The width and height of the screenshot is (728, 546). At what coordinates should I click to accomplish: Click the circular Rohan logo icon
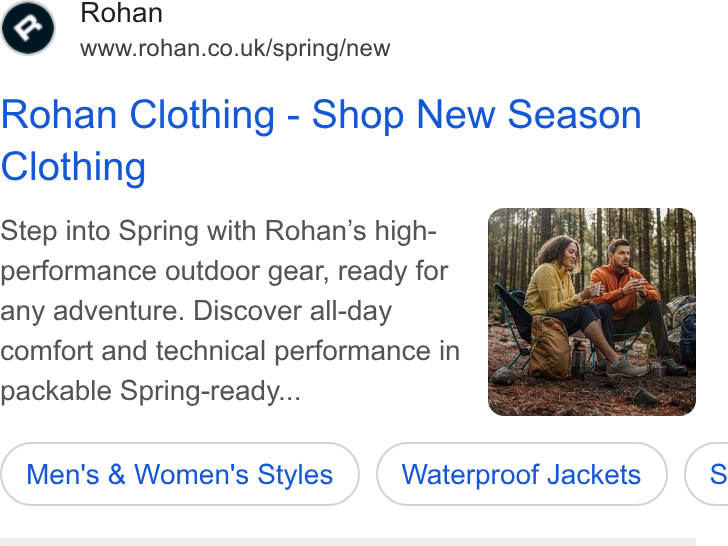coord(28,28)
